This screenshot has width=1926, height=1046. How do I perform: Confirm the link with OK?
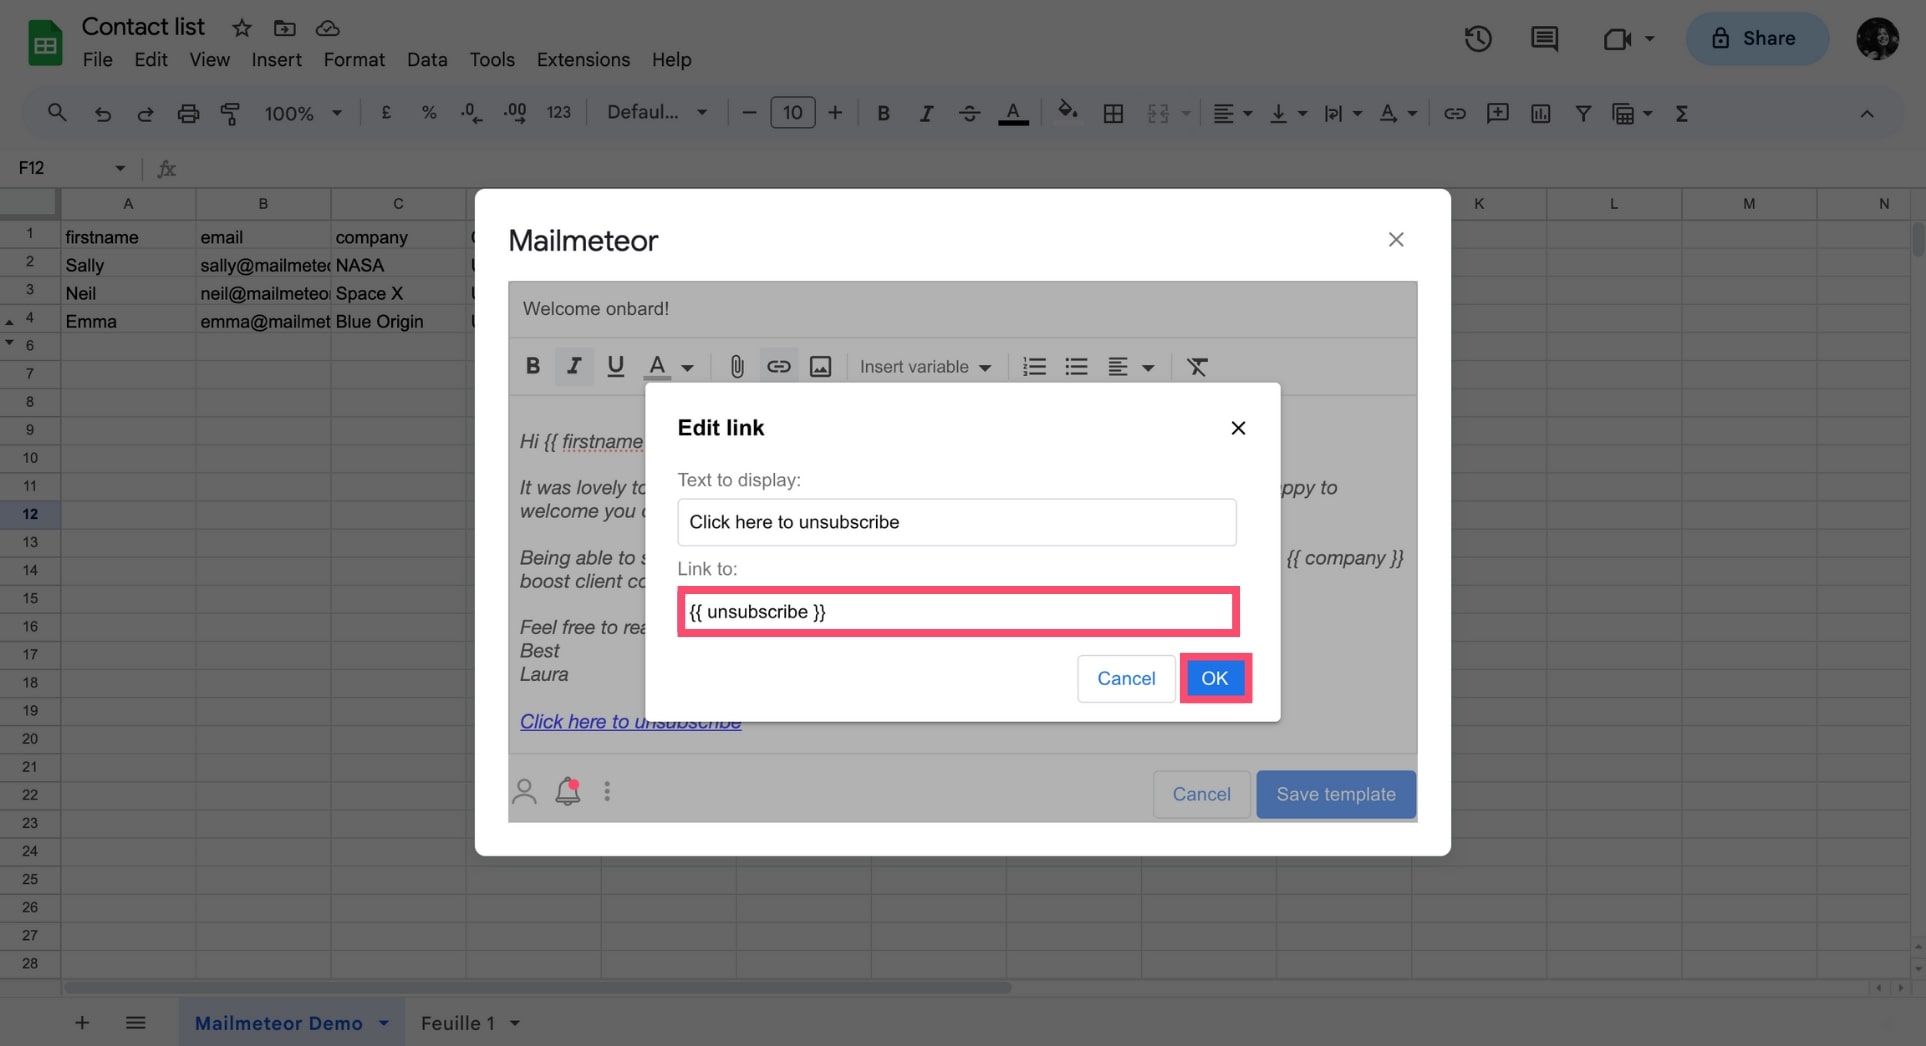tap(1215, 678)
